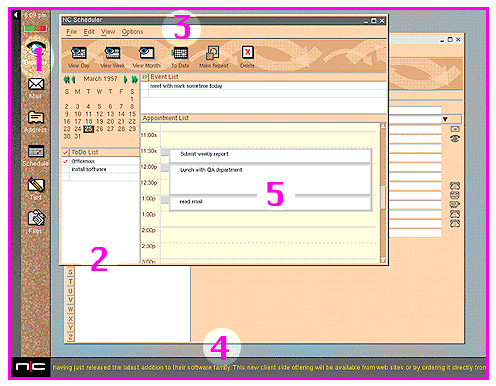This screenshot has width=496, height=386.
Task: Select the S letter tab in the address window
Action: tap(71, 272)
